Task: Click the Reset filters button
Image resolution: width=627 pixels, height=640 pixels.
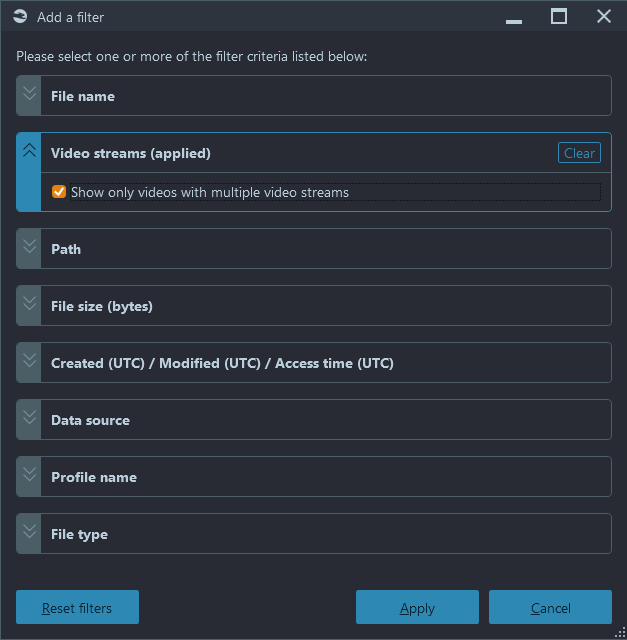Action: (78, 607)
